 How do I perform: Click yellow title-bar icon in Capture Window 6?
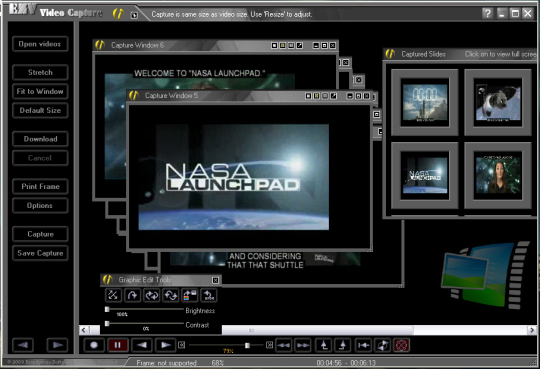point(282,45)
